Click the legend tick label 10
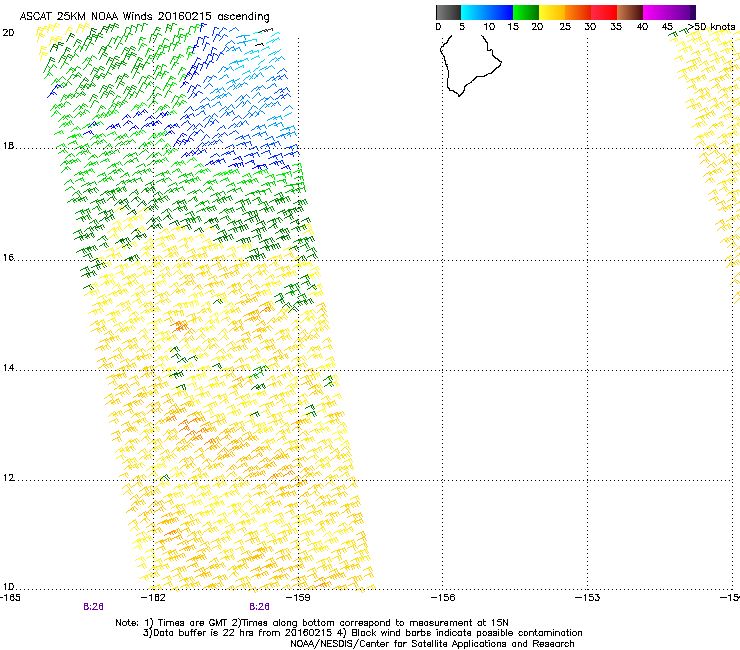 pyautogui.click(x=489, y=27)
